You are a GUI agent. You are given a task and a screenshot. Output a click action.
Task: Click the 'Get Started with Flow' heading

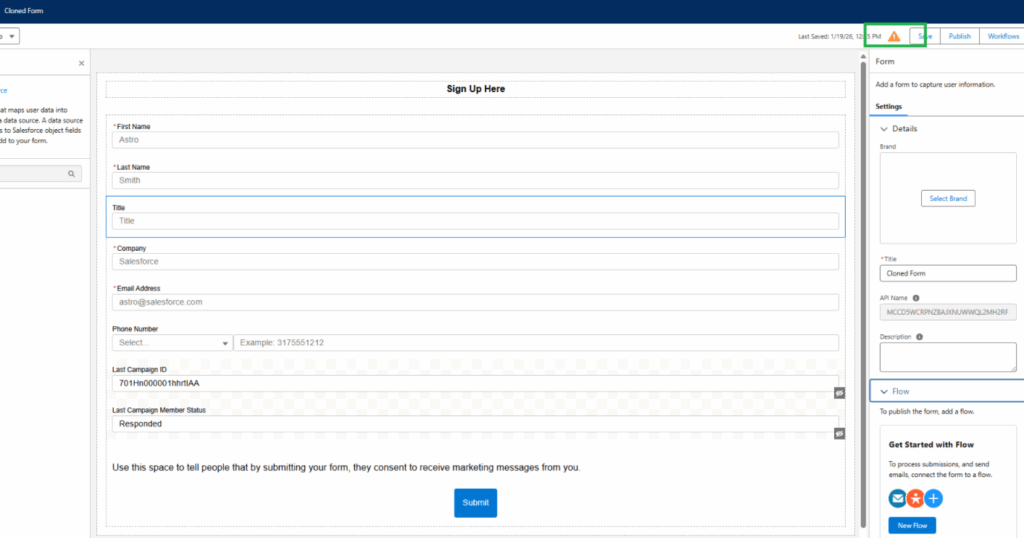pos(931,445)
